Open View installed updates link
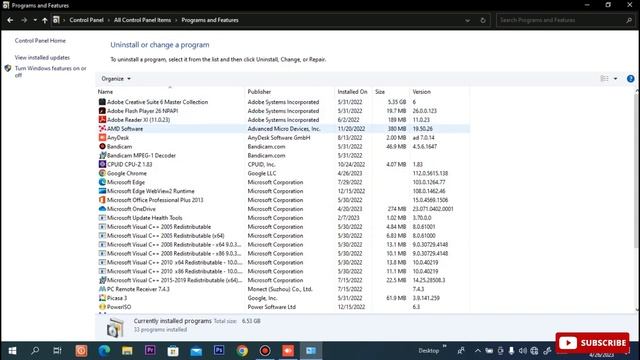The width and height of the screenshot is (640, 360). click(x=42, y=58)
